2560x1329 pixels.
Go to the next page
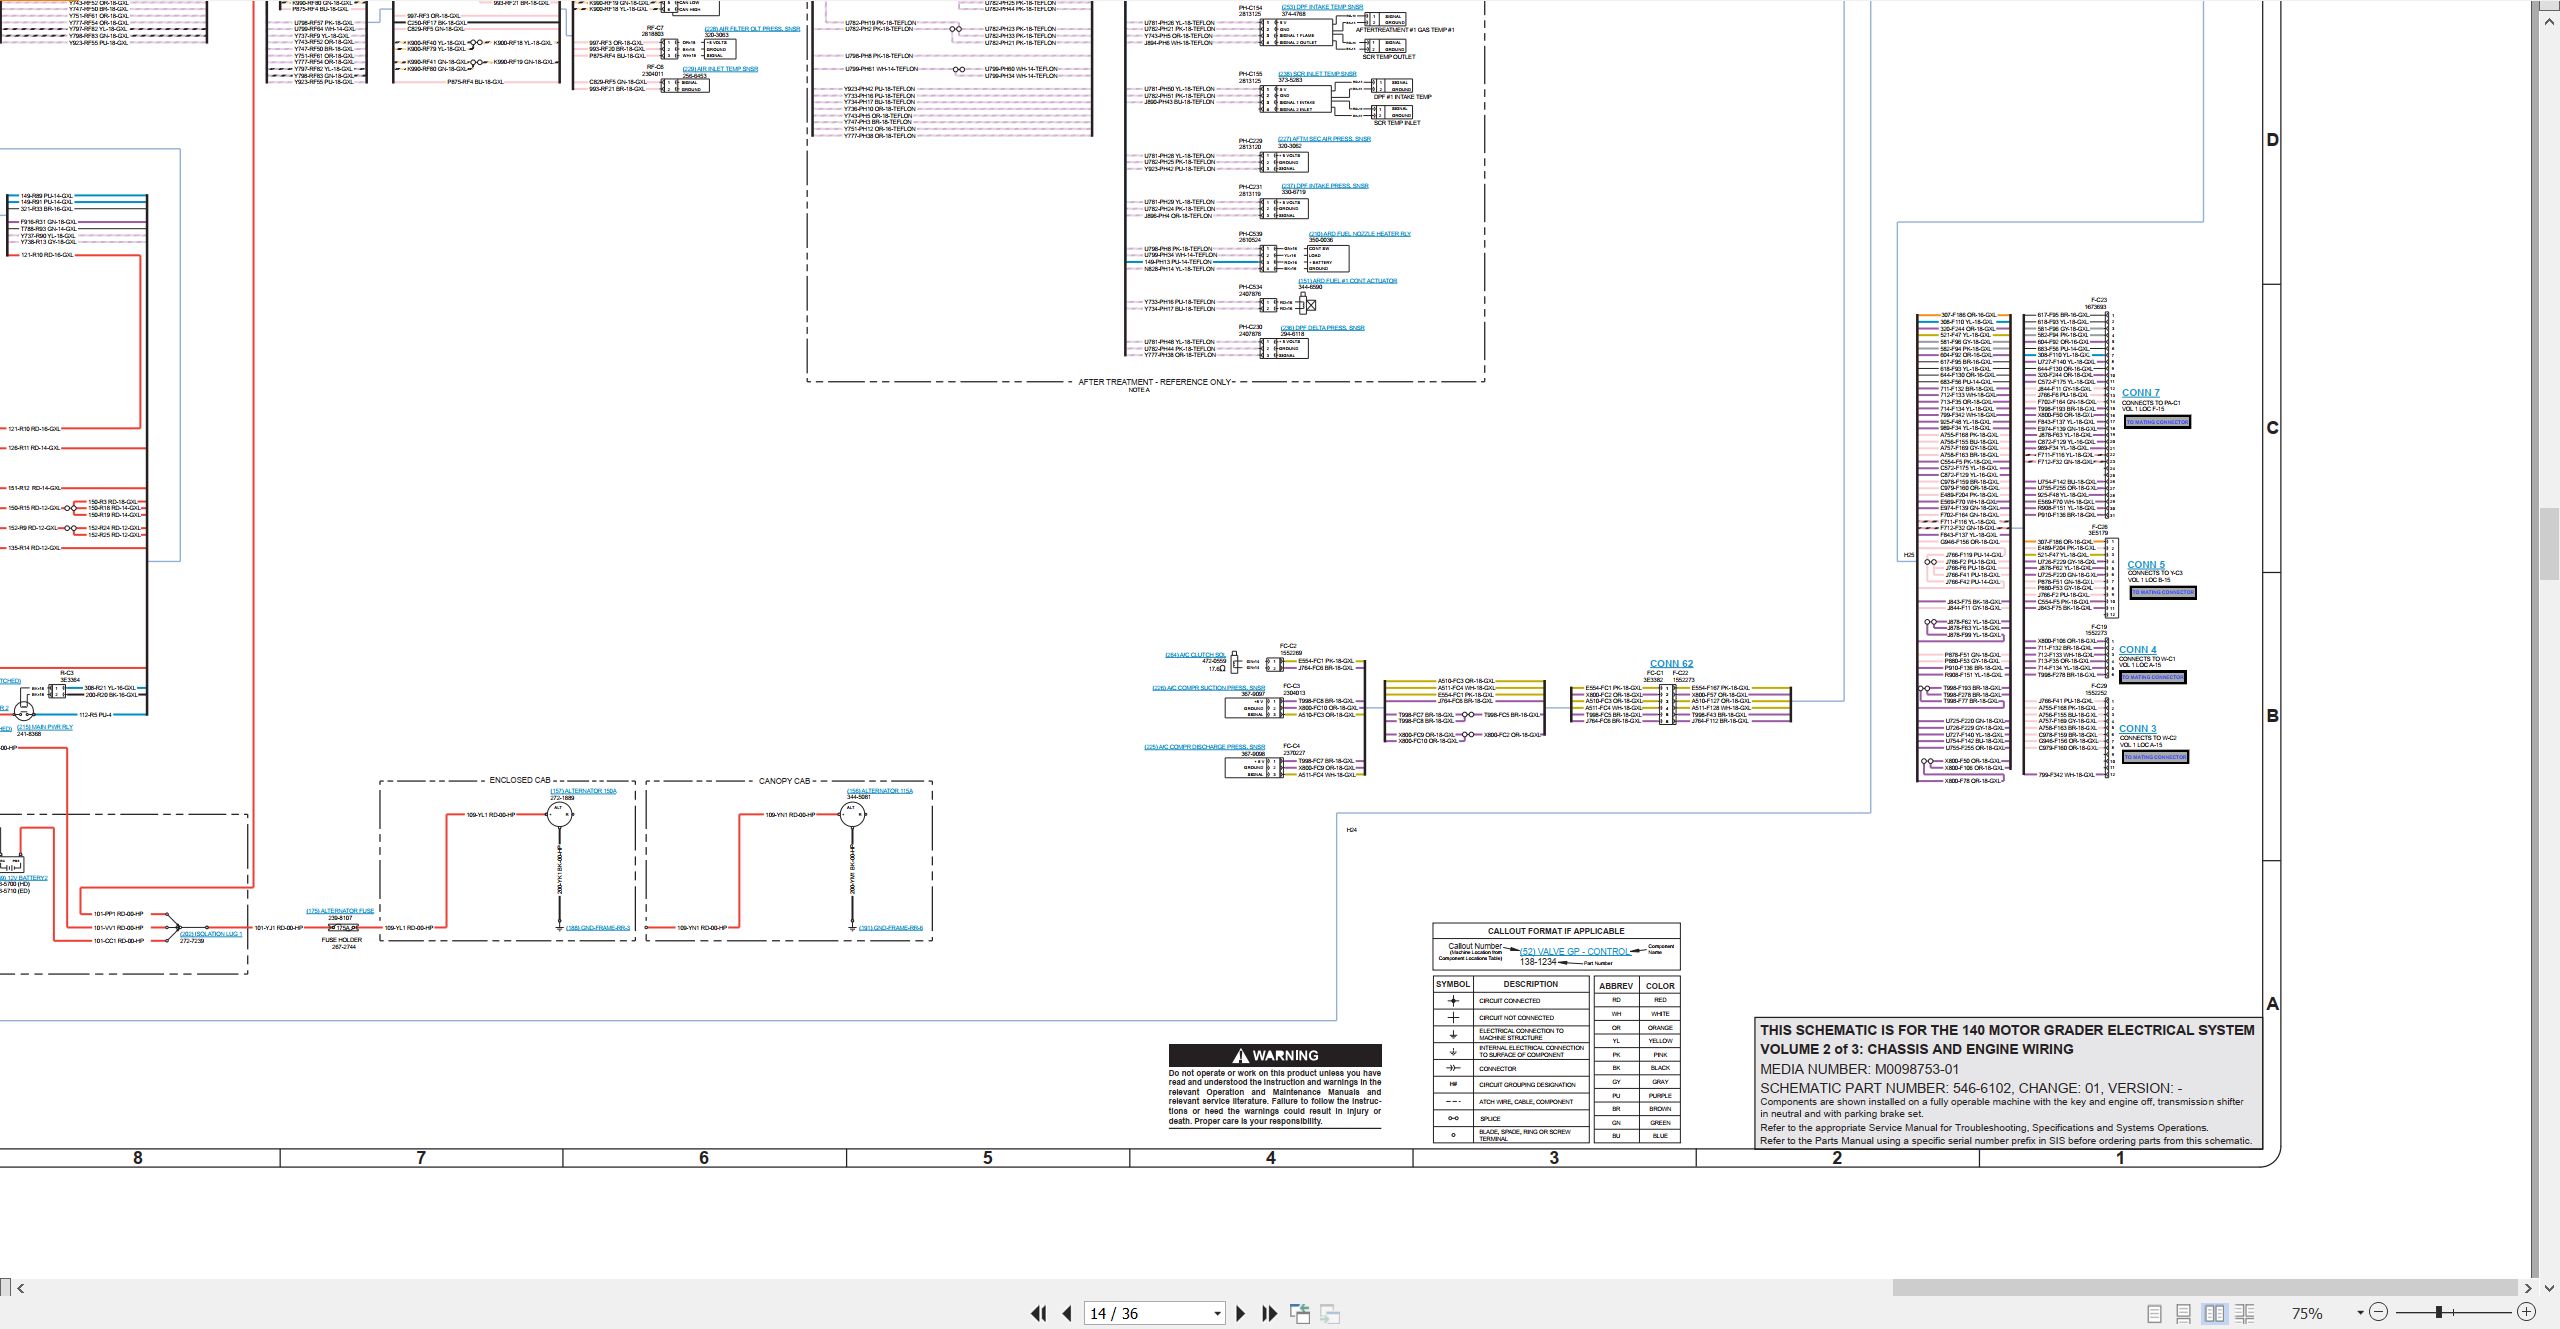pyautogui.click(x=1241, y=1313)
